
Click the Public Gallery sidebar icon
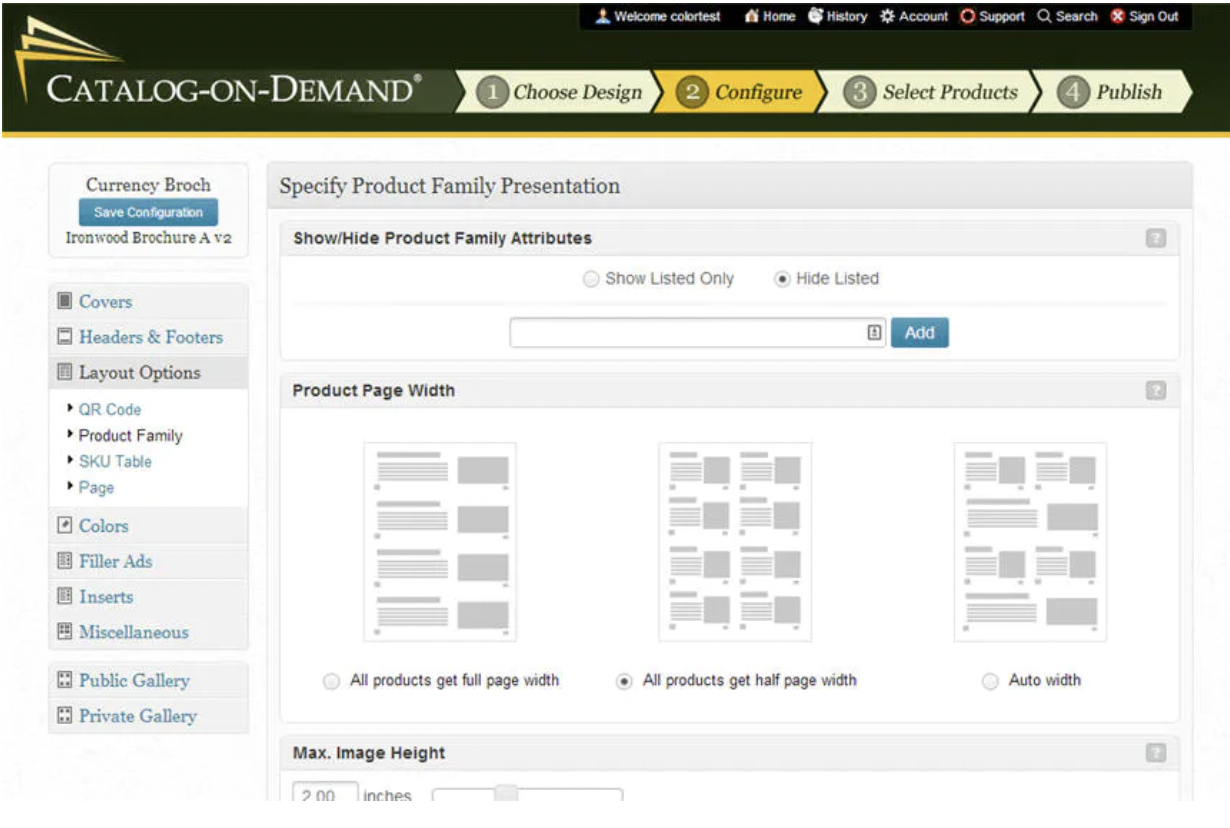65,680
